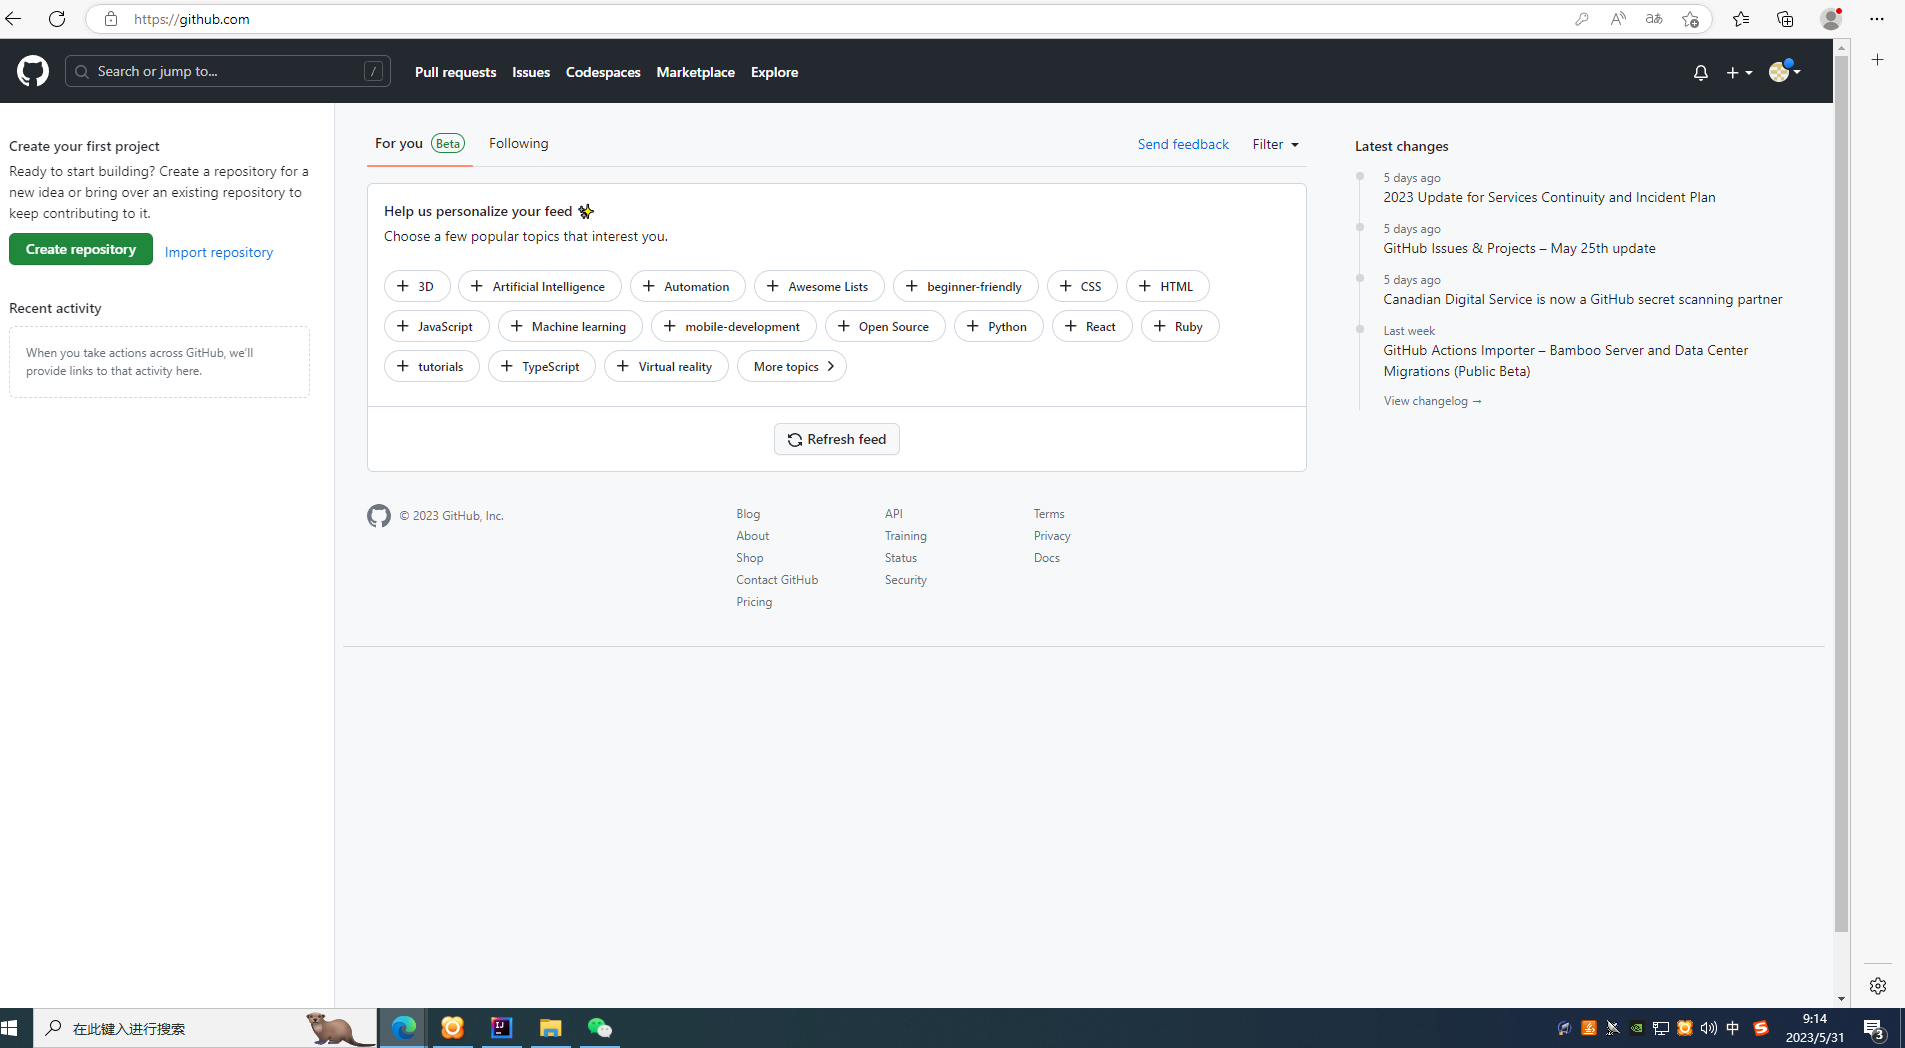1905x1048 pixels.
Task: Open browser collections
Action: [x=1785, y=19]
